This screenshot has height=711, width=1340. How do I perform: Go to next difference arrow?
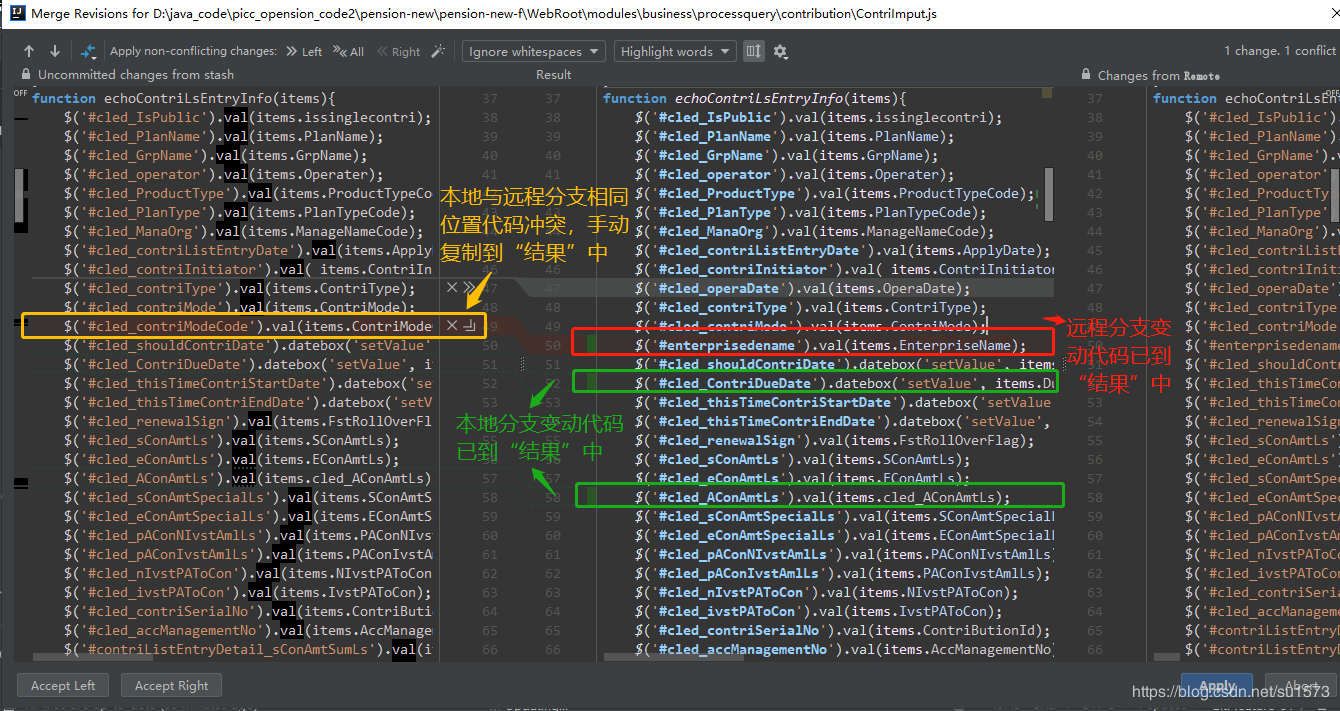pyautogui.click(x=54, y=51)
